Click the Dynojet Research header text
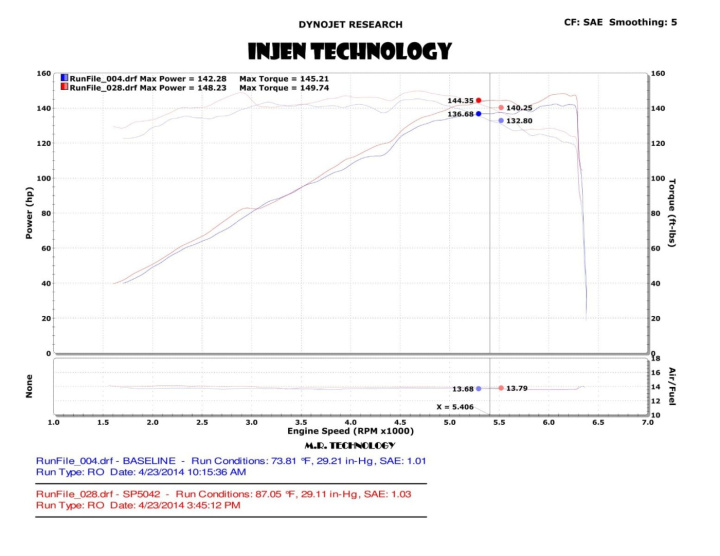The image size is (720, 556). 350,24
